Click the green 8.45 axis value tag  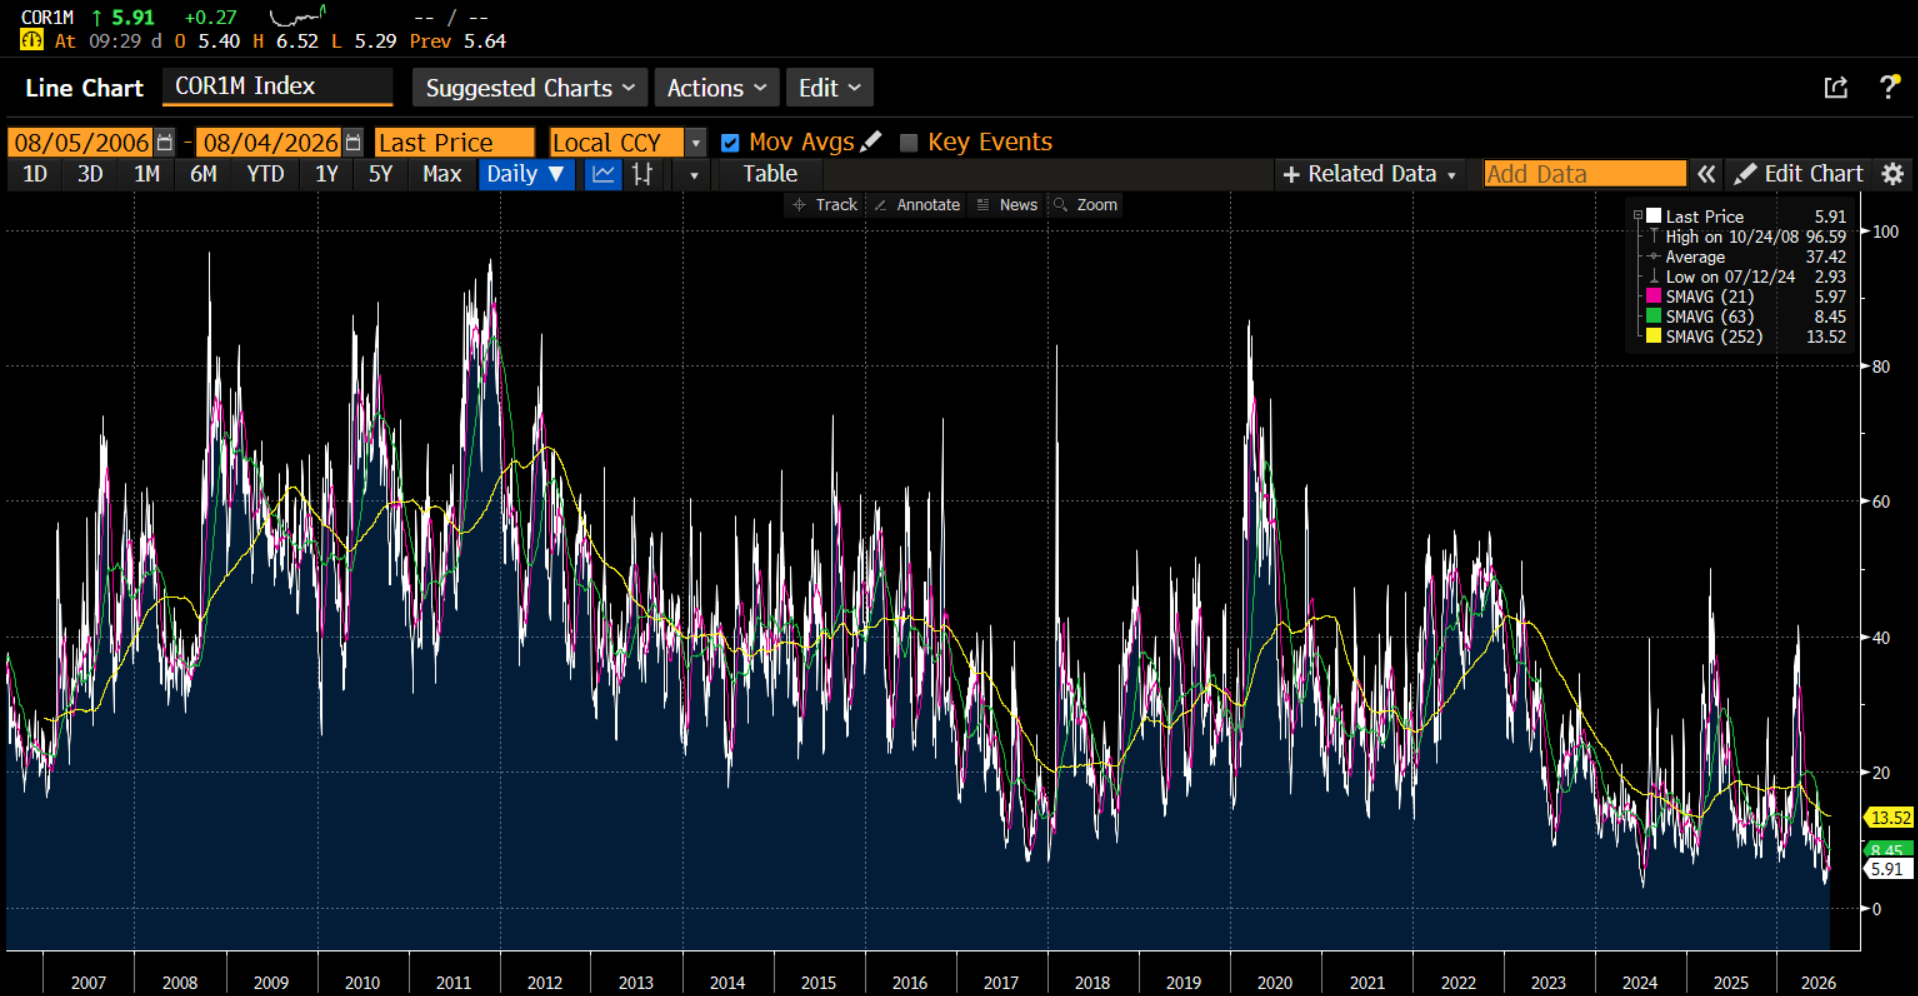1889,850
